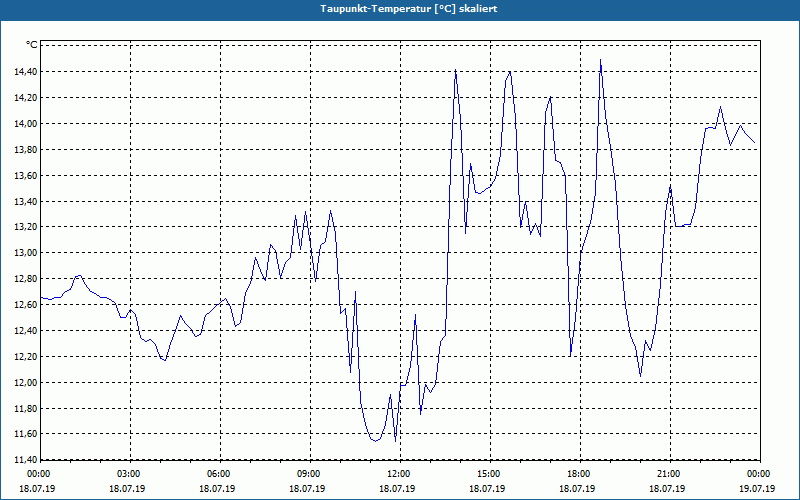Click the 15:00 x-axis label
Viewport: 800px width, 500px height.
487,474
